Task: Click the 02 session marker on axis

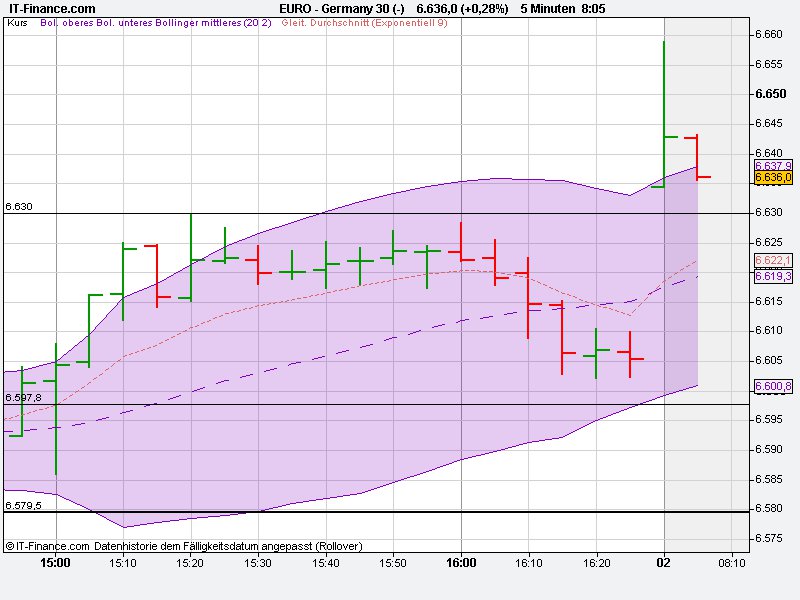Action: (x=663, y=562)
